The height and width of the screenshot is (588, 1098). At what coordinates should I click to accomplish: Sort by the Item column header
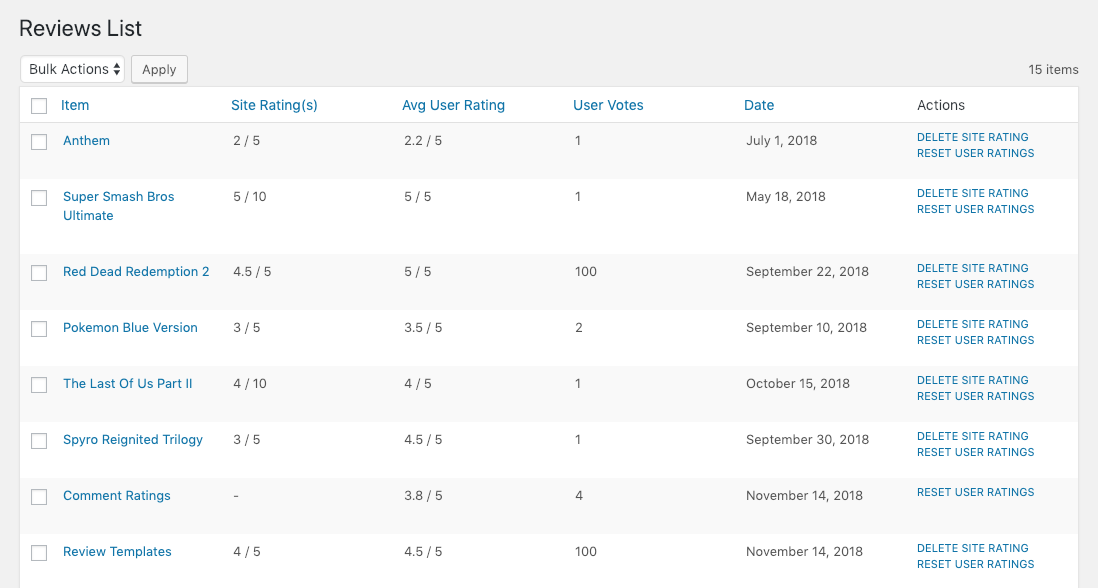click(75, 105)
